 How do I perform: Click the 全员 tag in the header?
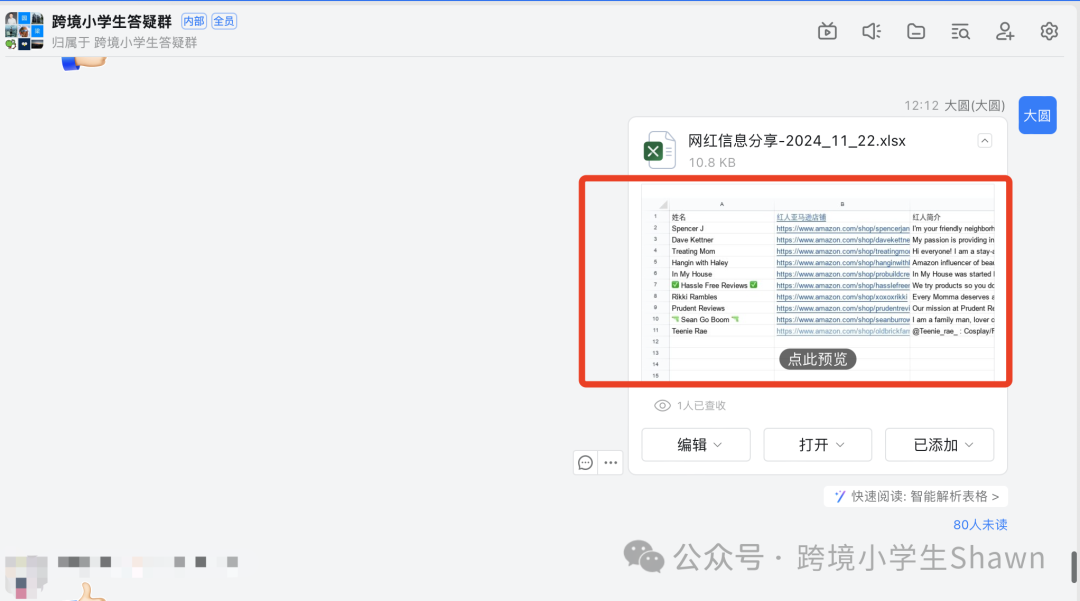tap(224, 20)
